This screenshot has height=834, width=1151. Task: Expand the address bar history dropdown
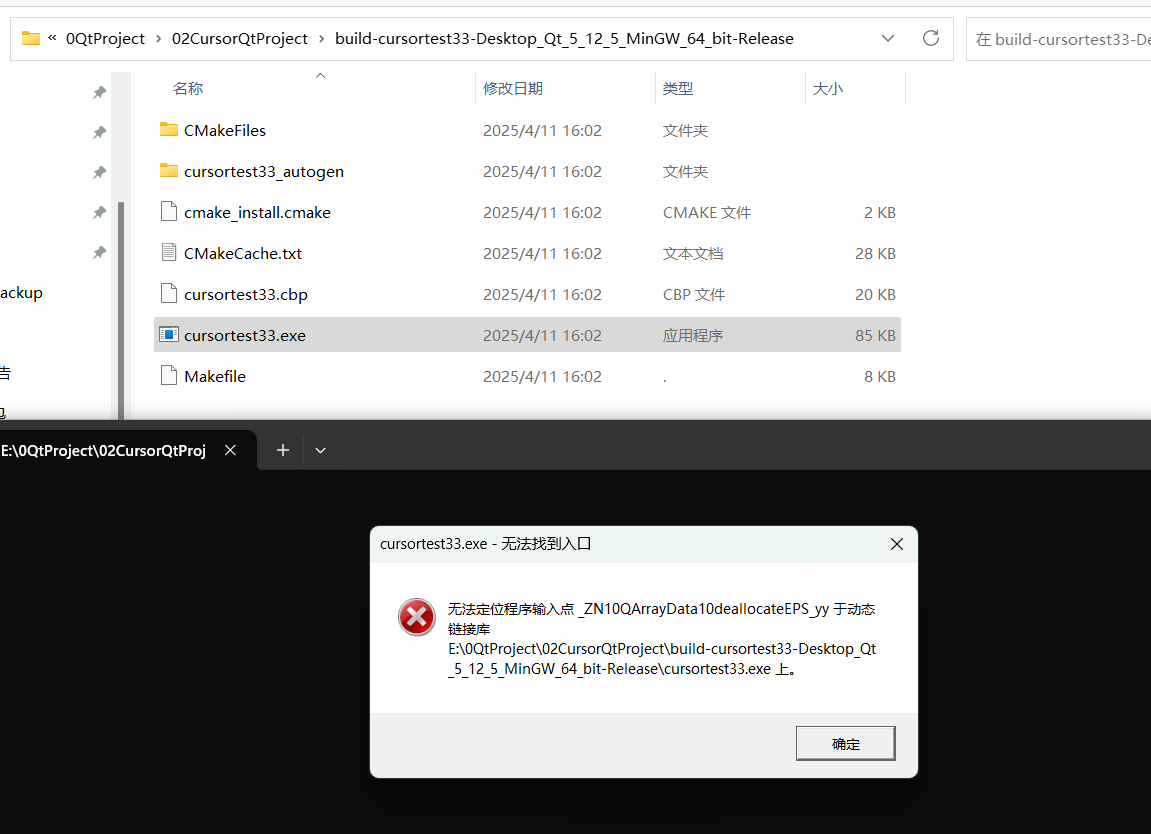[887, 38]
